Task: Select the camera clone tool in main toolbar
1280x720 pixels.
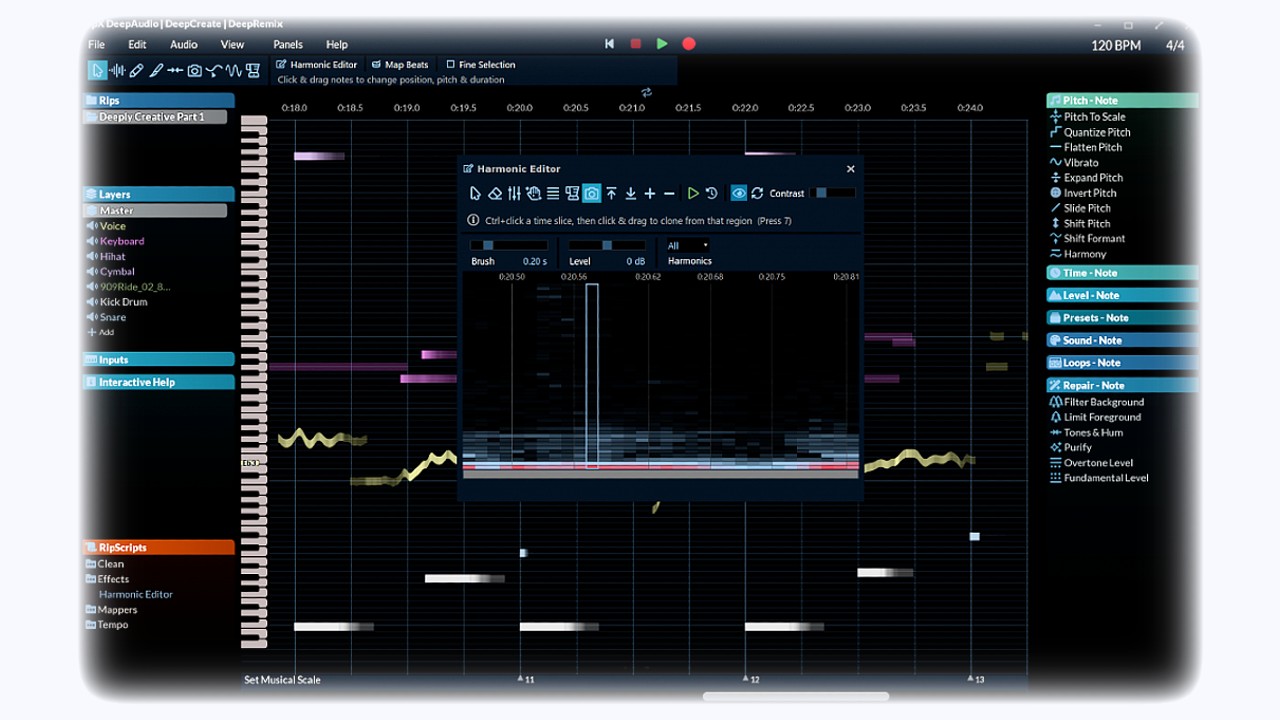Action: pyautogui.click(x=195, y=71)
